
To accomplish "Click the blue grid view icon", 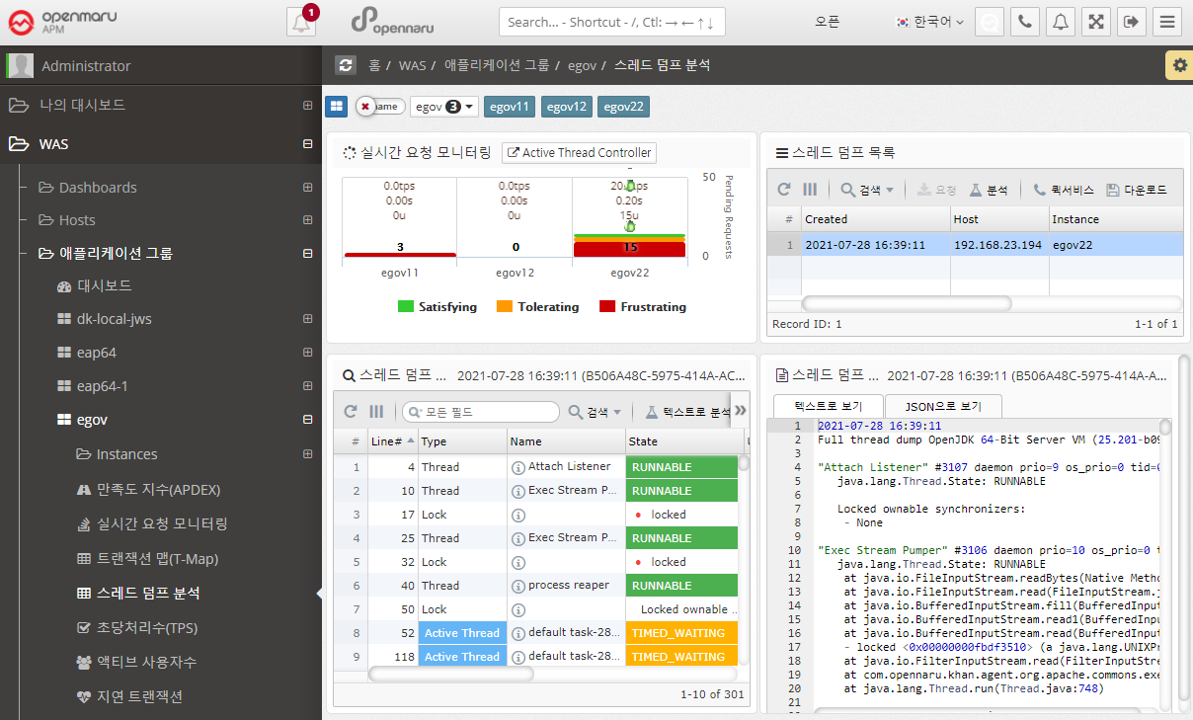I will pyautogui.click(x=336, y=106).
